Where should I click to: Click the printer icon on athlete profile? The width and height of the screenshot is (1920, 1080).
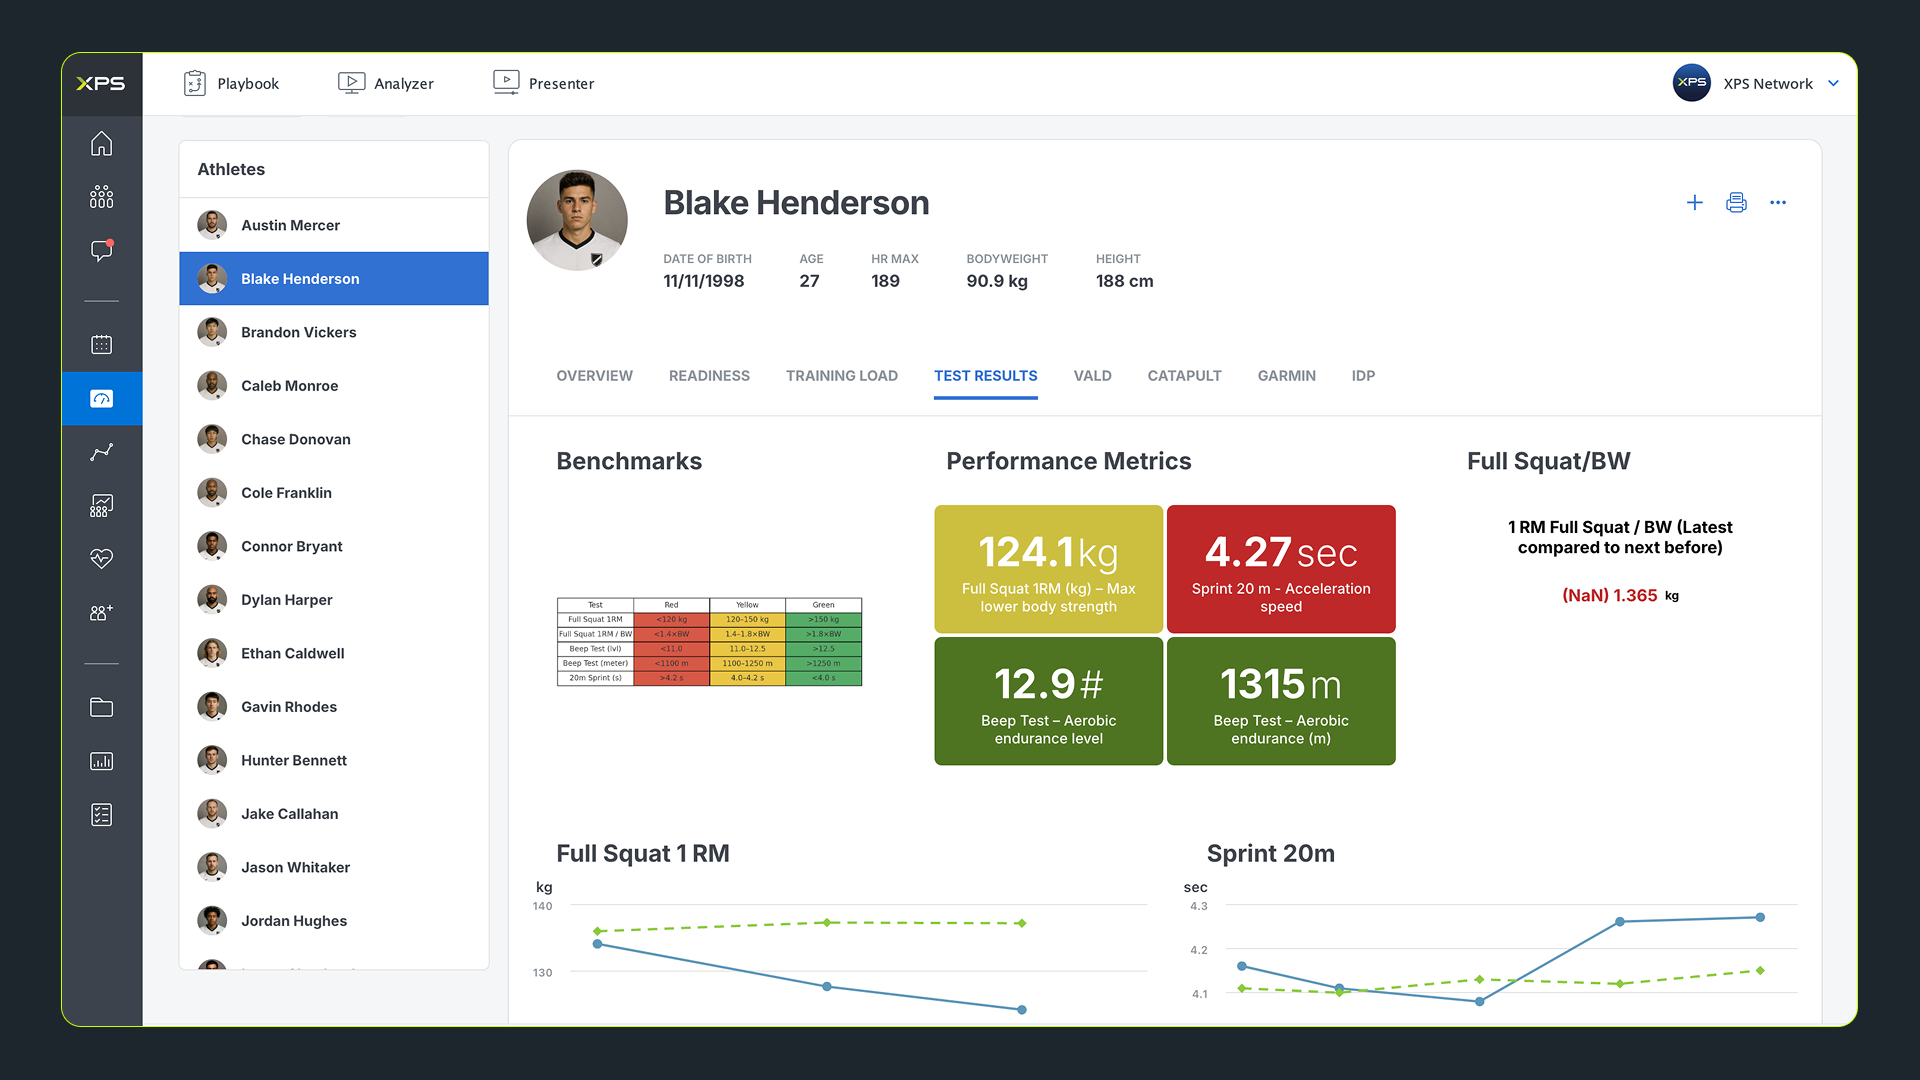(1736, 203)
